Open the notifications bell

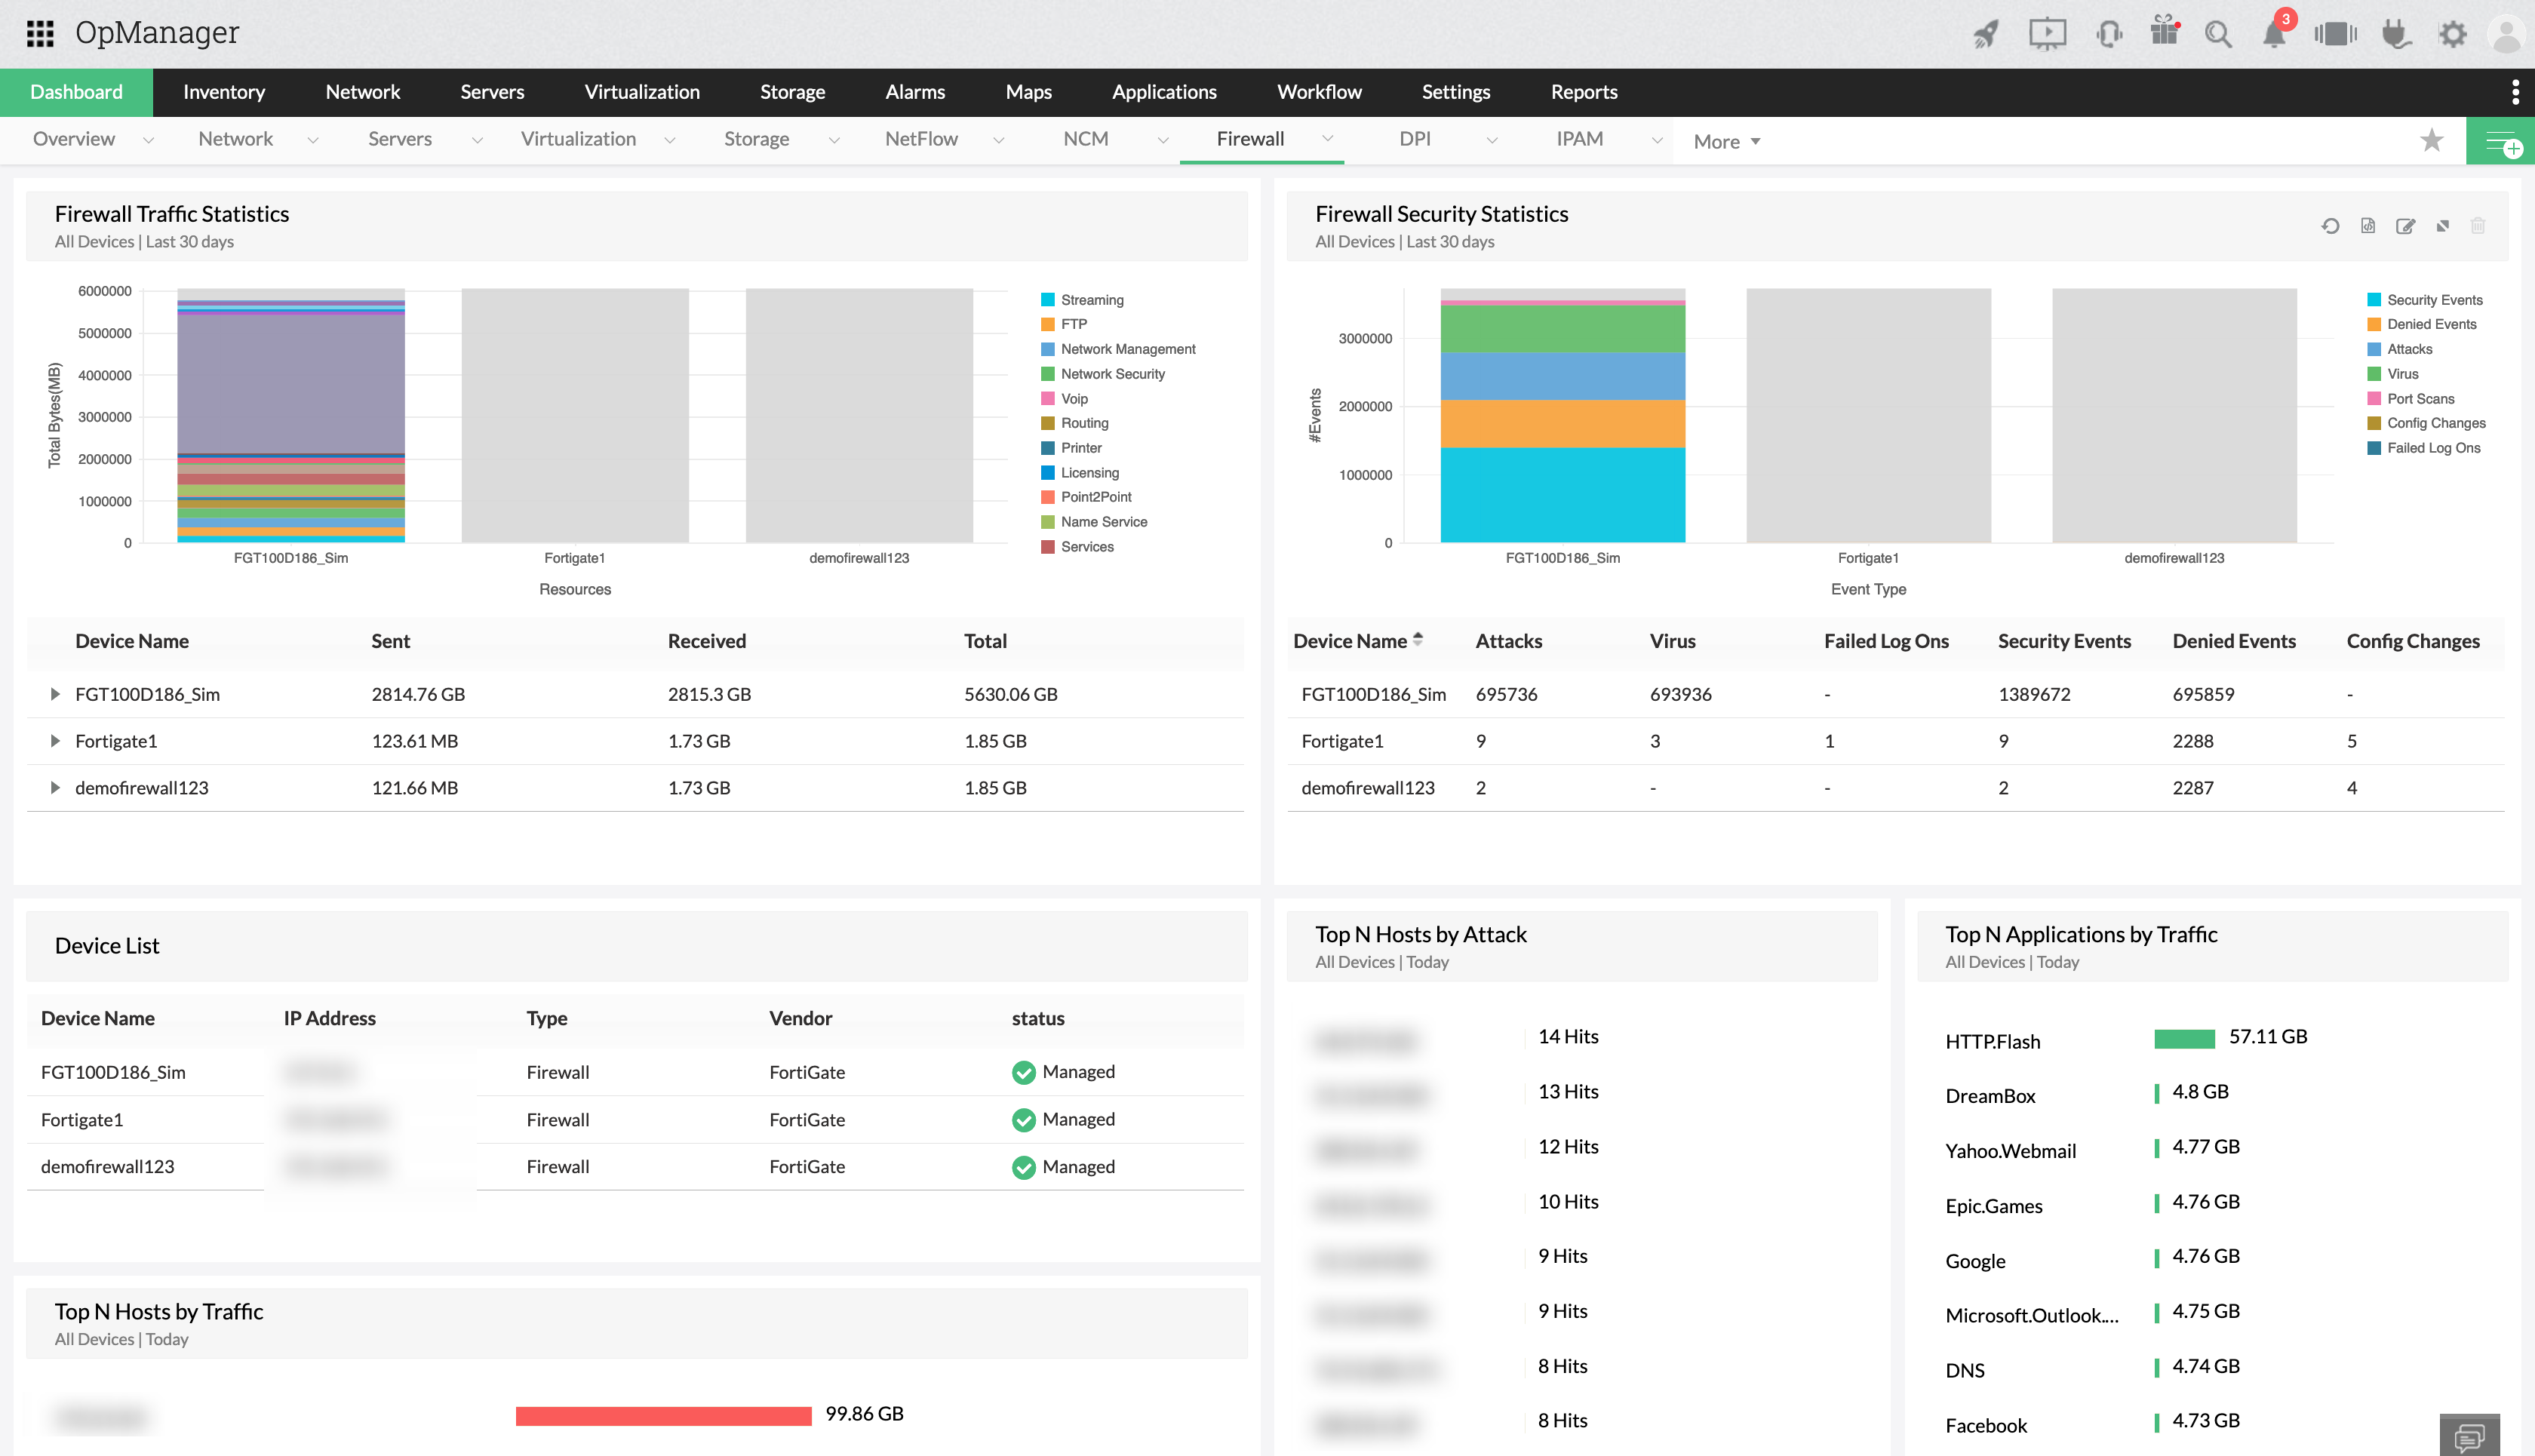2273,33
